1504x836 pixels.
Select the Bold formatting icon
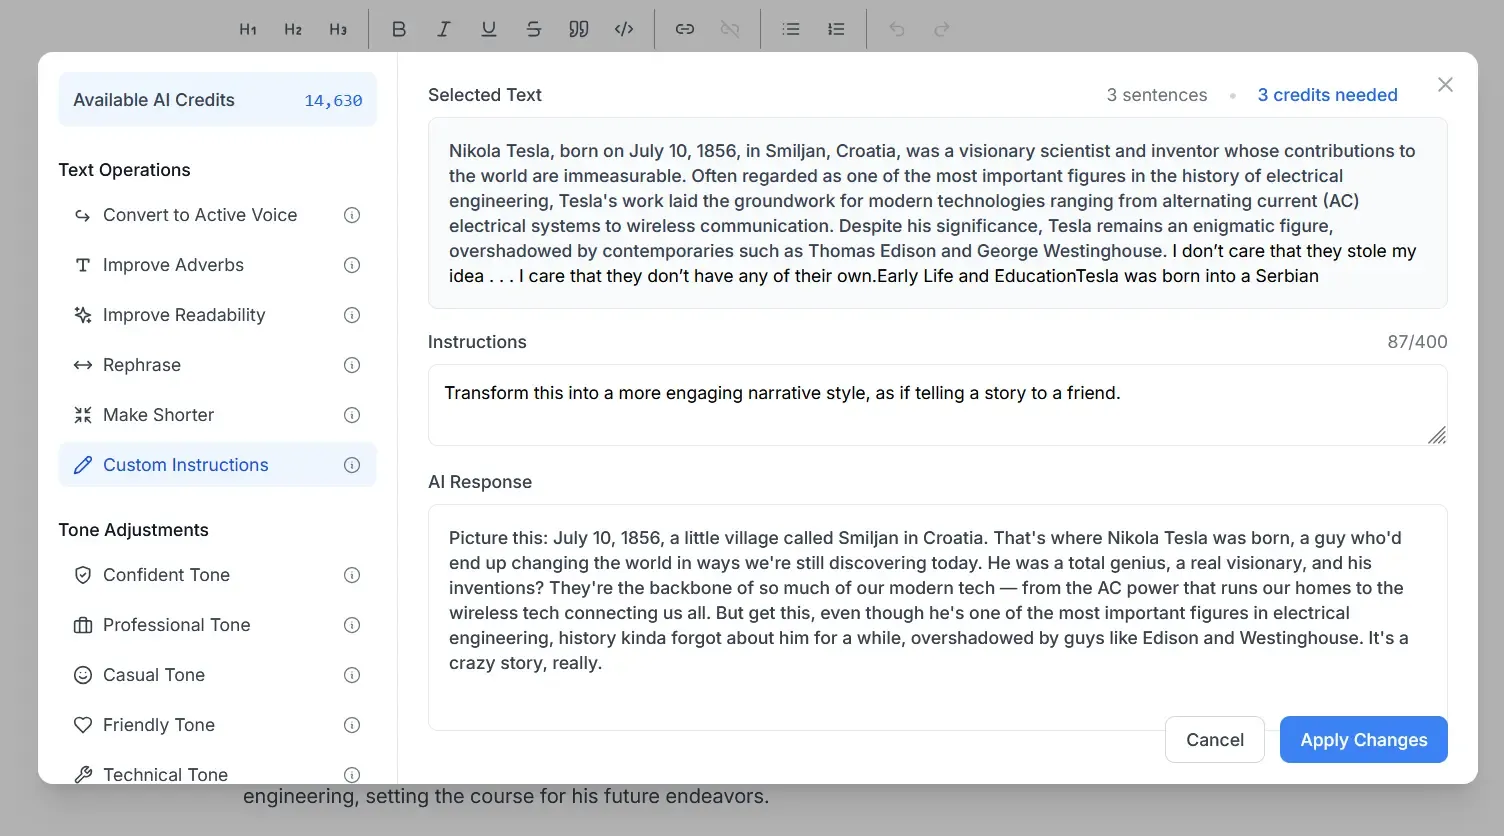tap(399, 29)
